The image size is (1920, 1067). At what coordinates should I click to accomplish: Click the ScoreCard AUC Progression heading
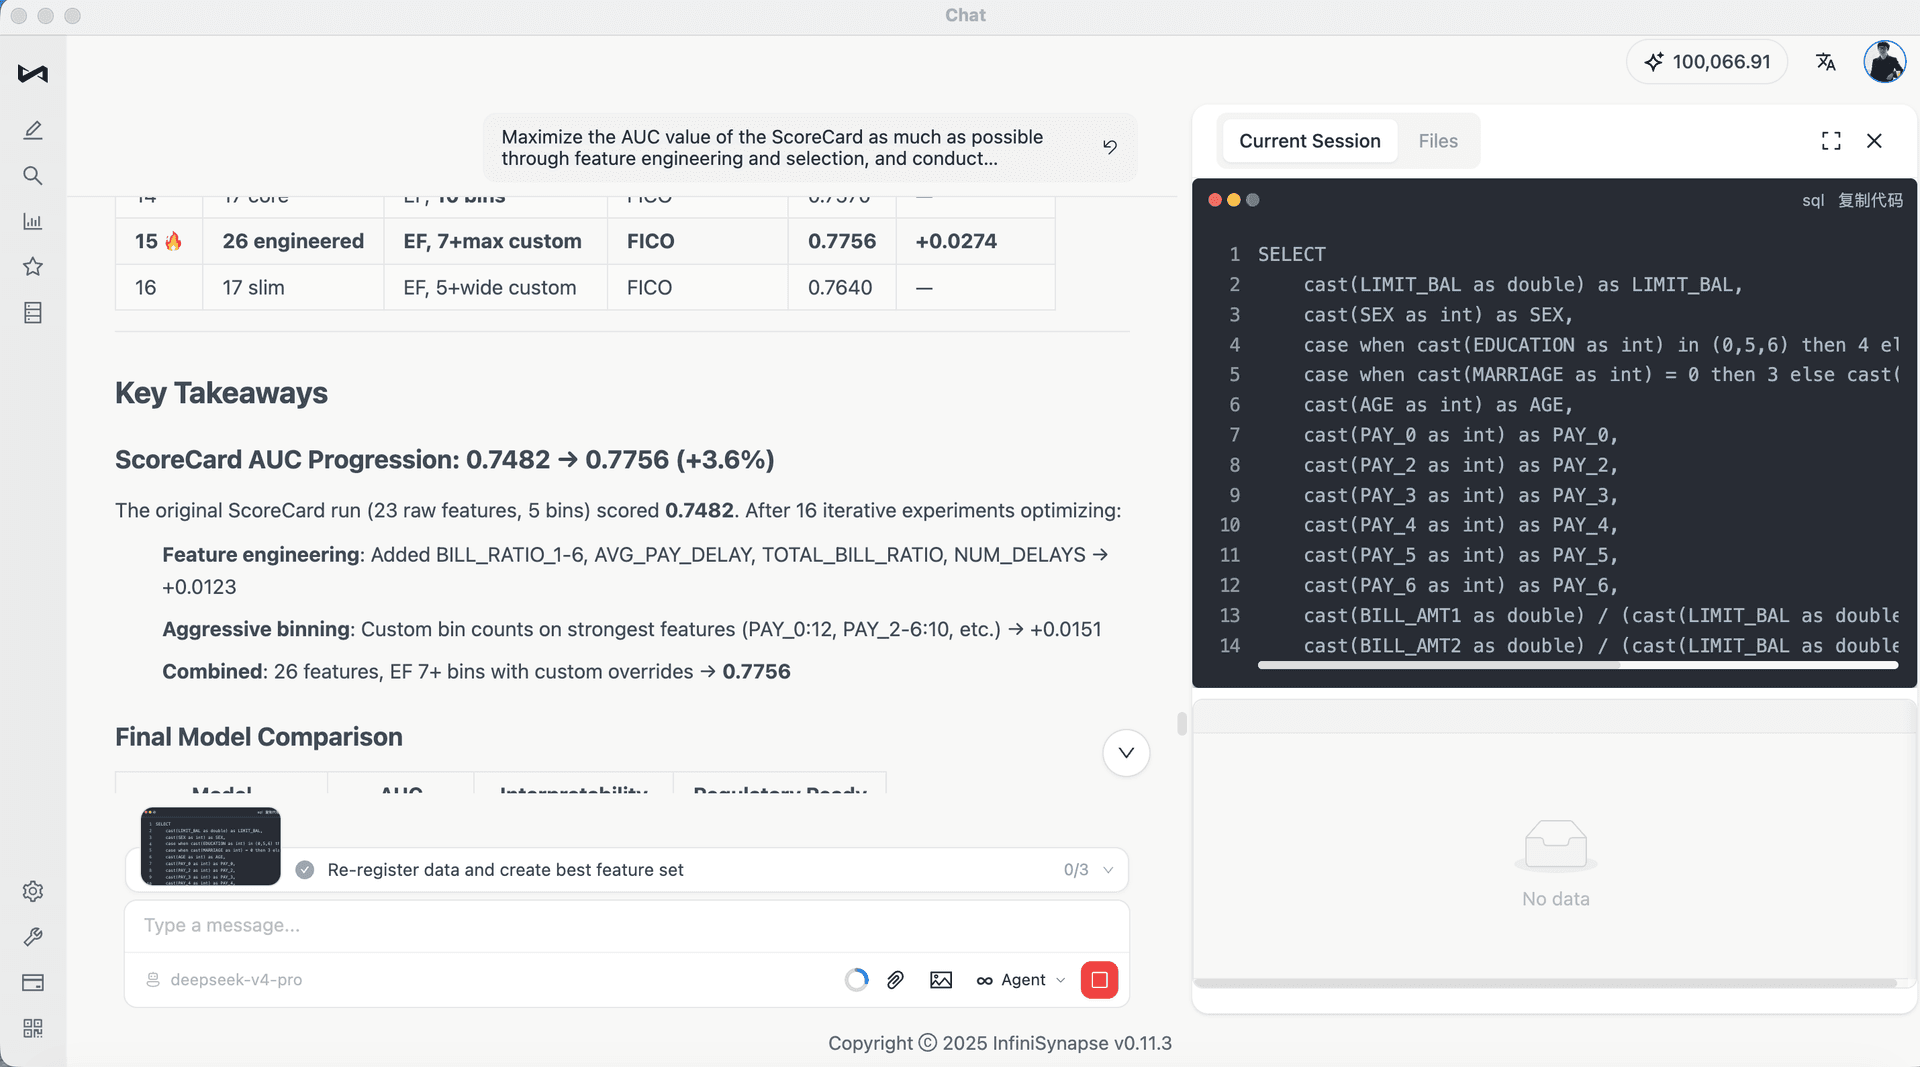pos(445,460)
